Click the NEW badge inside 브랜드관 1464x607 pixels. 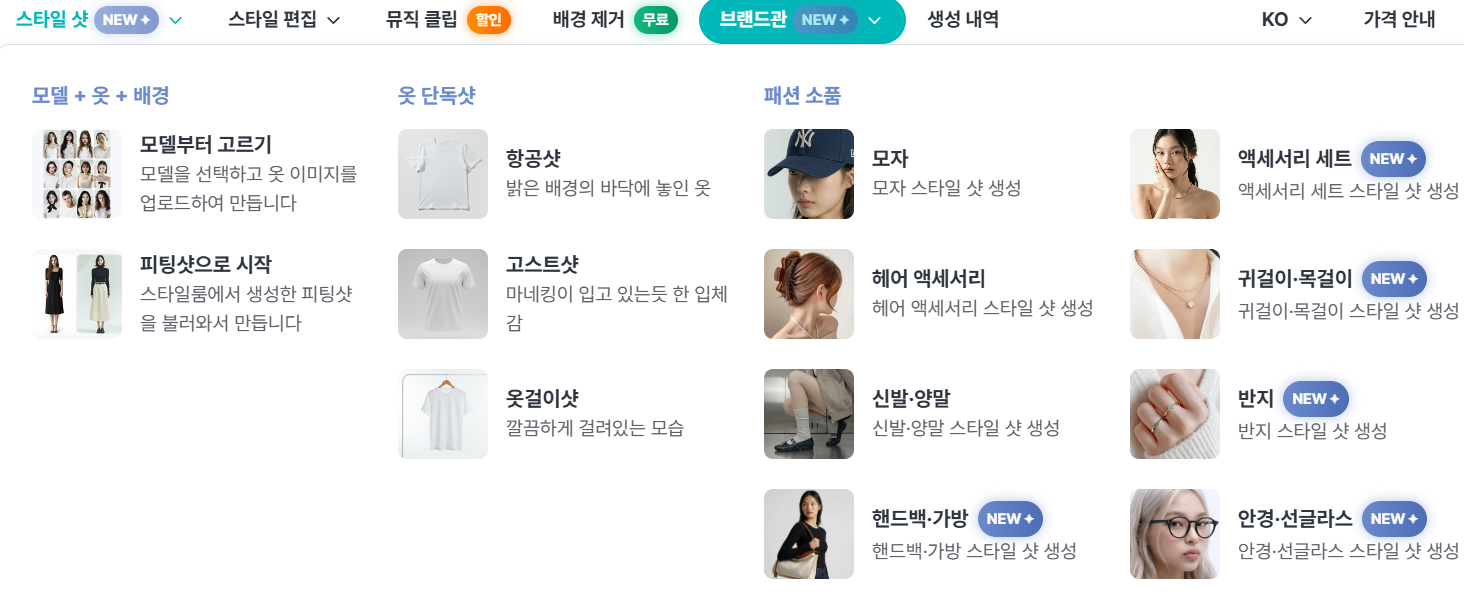pyautogui.click(x=825, y=20)
